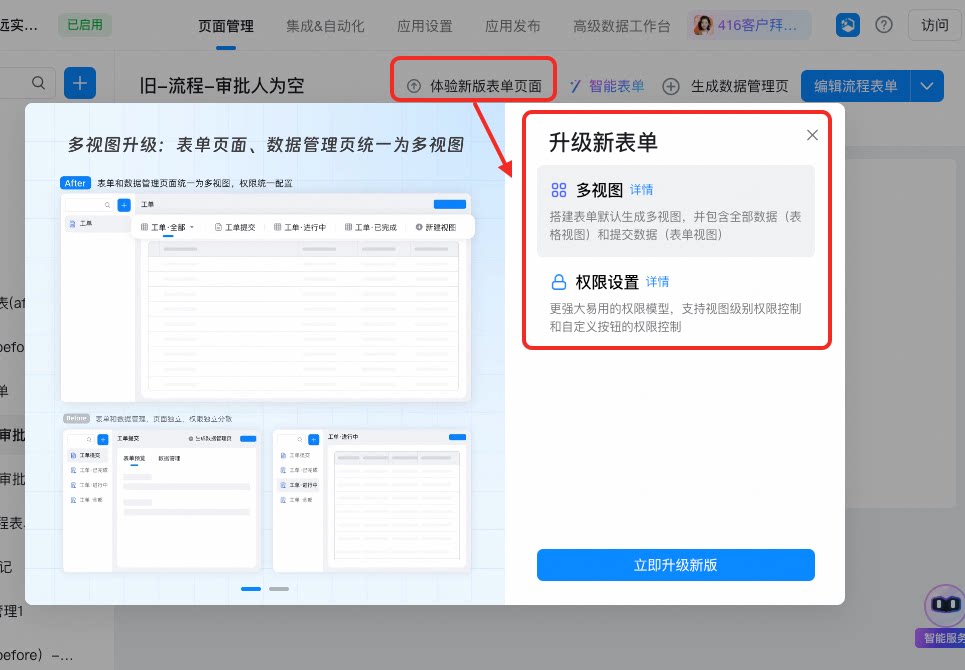This screenshot has width=965, height=670.
Task: Close the 升级新表单 dialog
Action: 812,135
